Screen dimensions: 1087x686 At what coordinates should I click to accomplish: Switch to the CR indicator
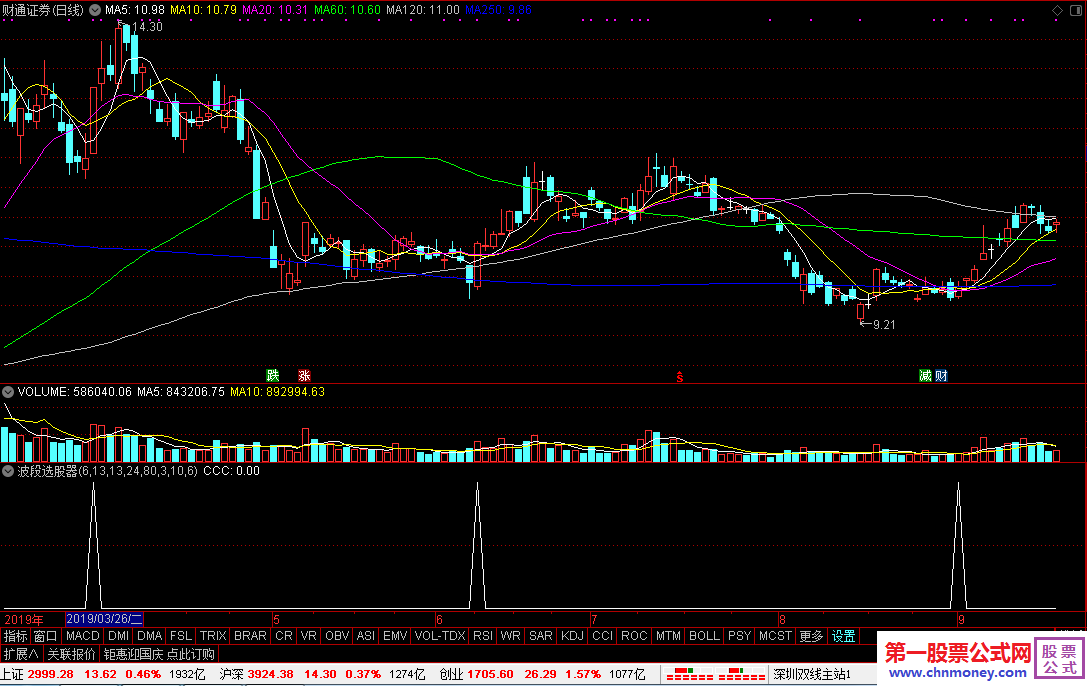click(x=284, y=636)
